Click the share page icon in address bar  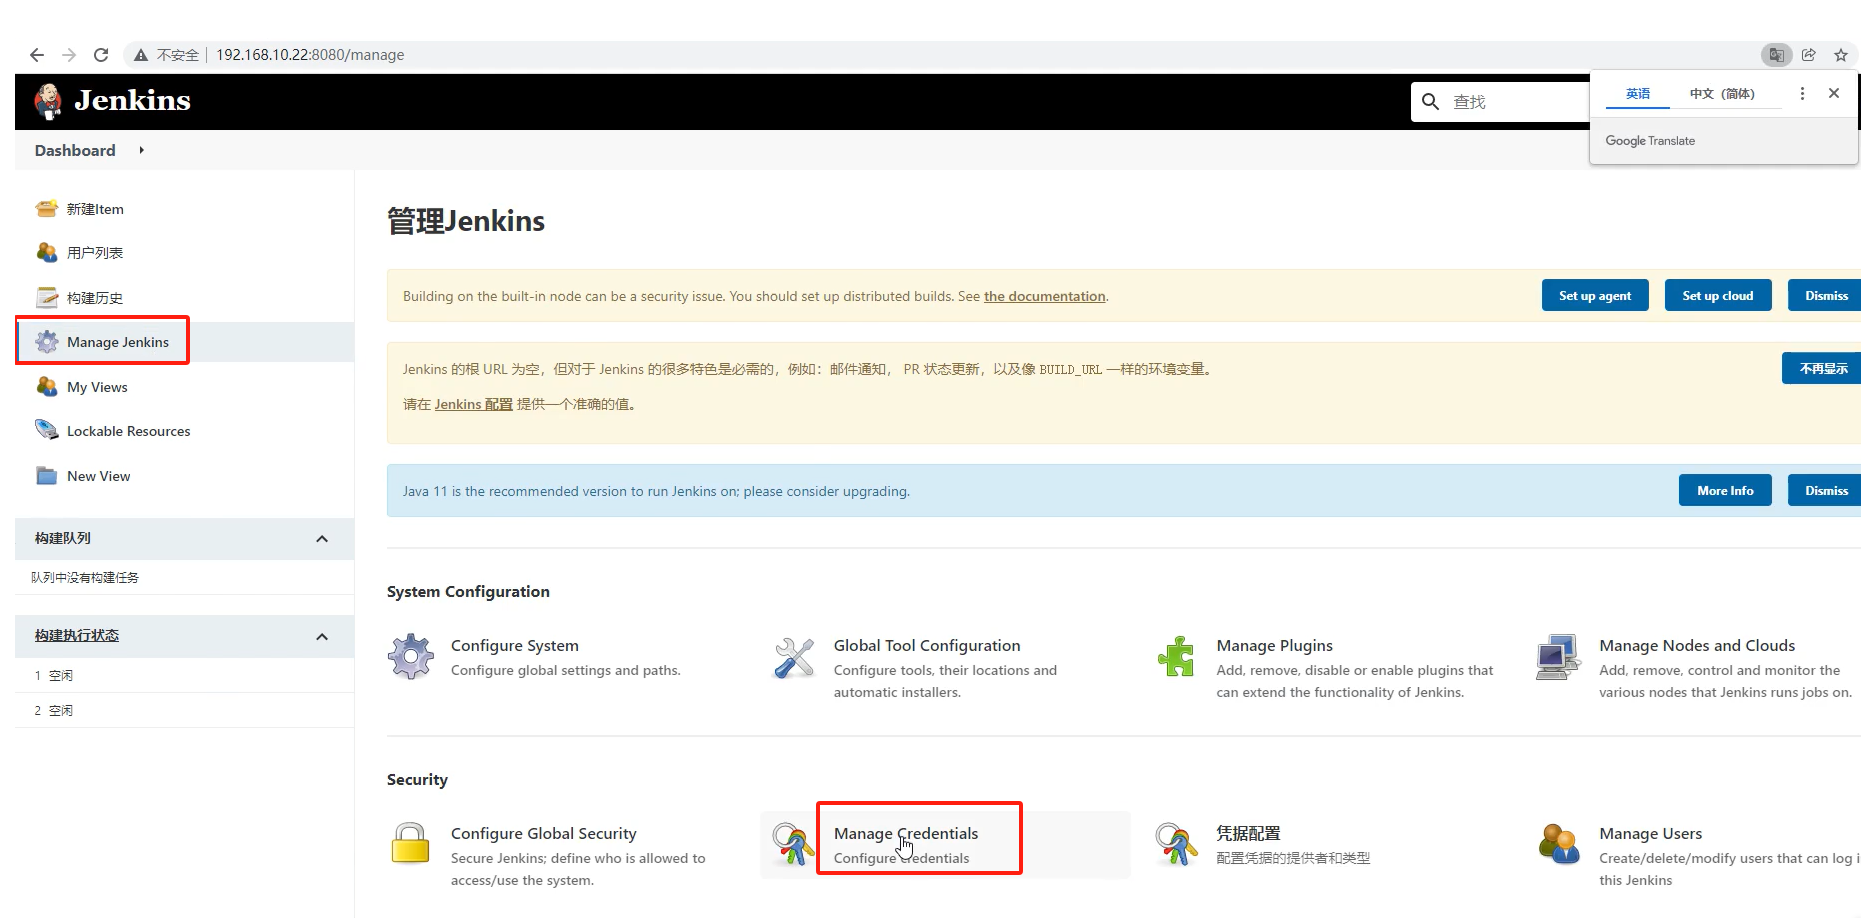[x=1809, y=55]
